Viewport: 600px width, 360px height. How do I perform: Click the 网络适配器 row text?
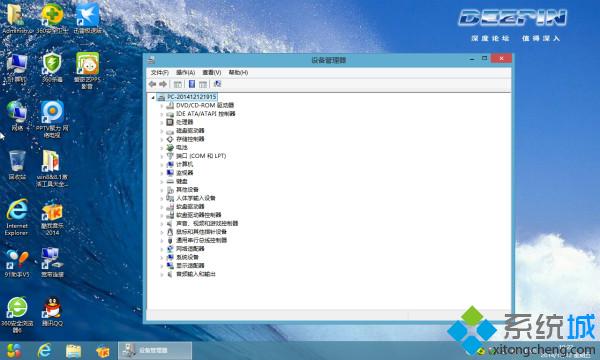(x=190, y=249)
